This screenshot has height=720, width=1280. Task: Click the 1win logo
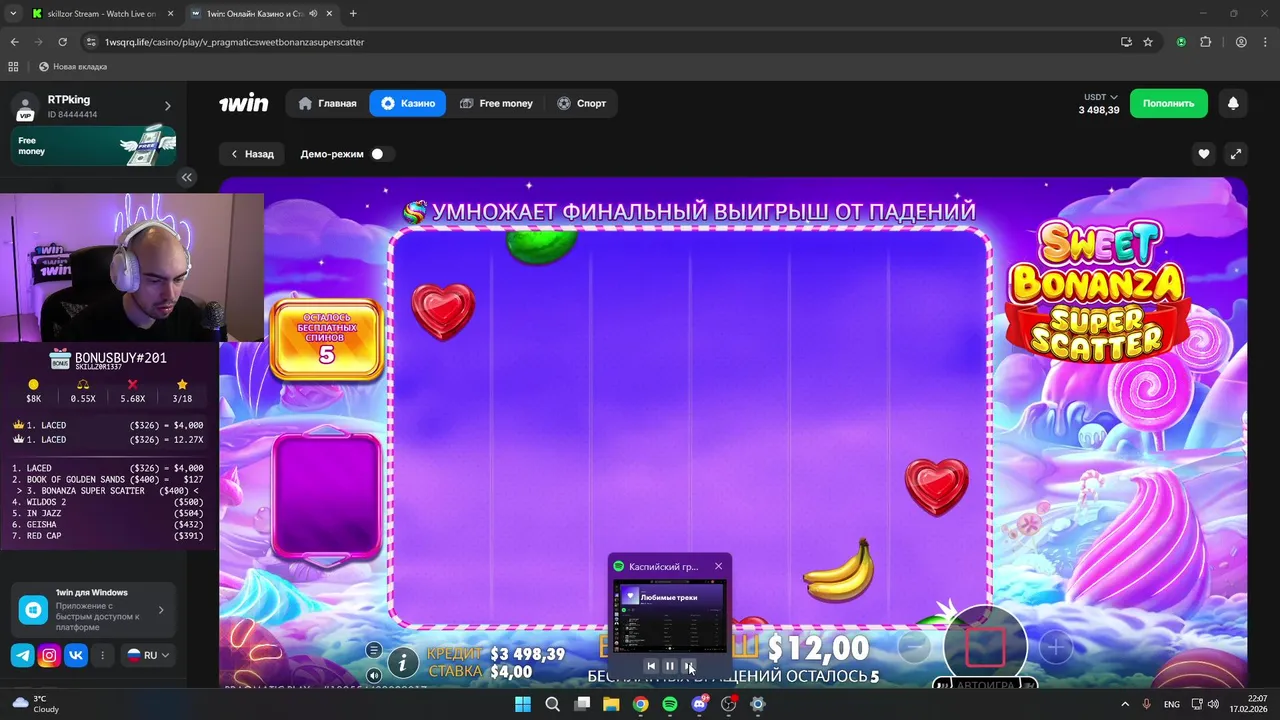point(244,103)
